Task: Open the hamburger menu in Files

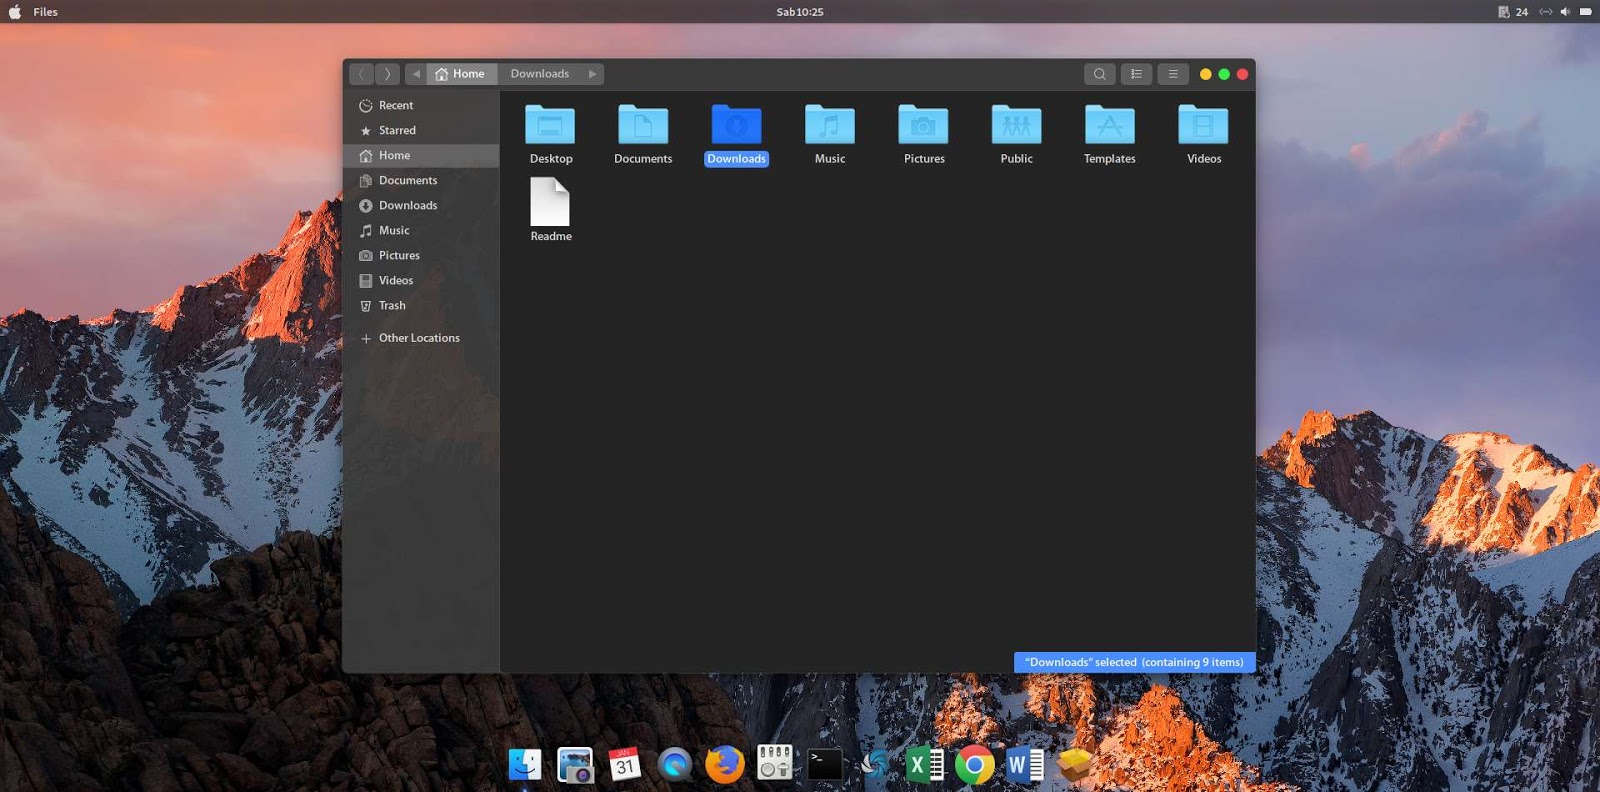Action: pyautogui.click(x=1173, y=74)
